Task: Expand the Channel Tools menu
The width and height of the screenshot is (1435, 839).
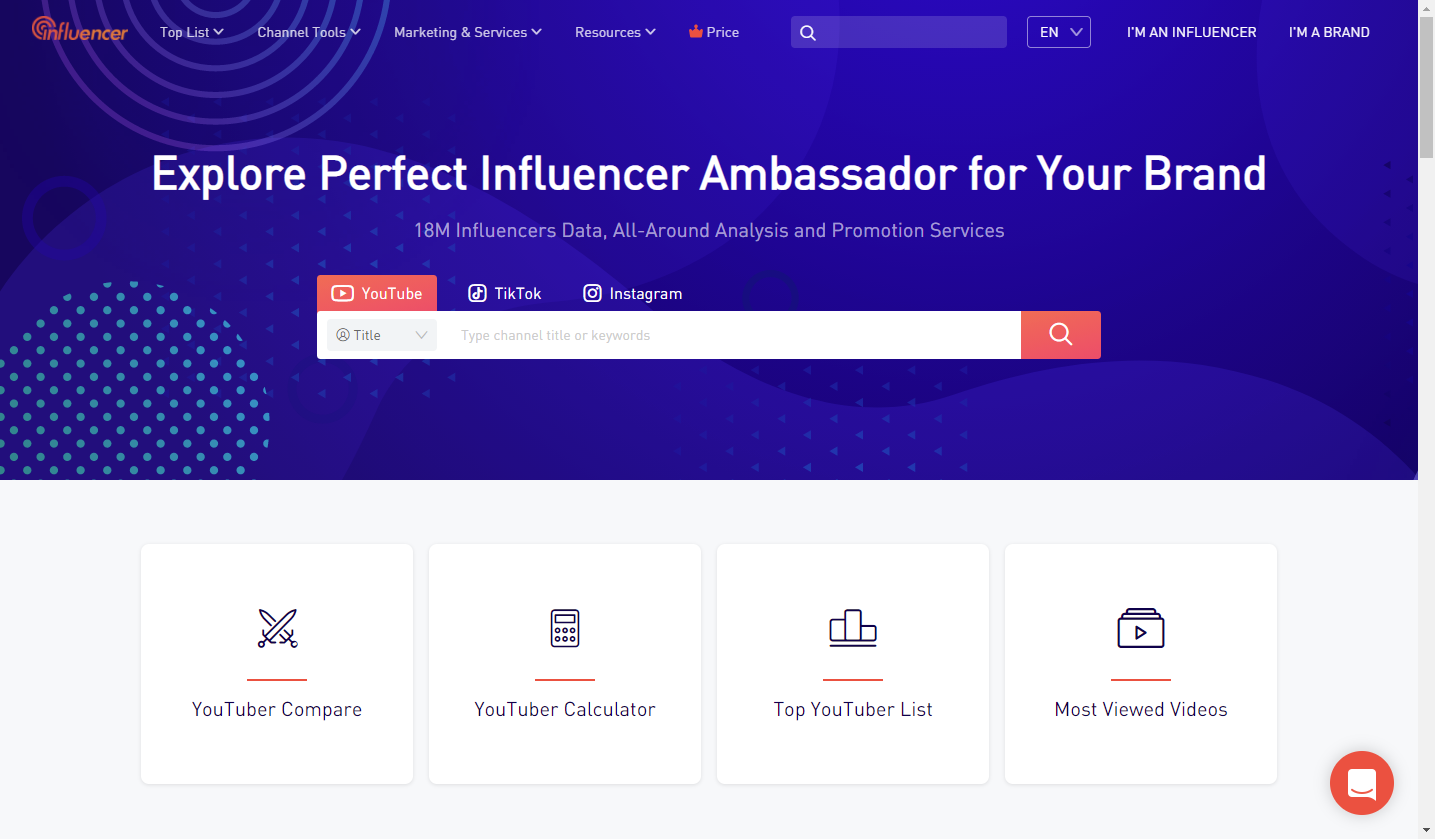Action: tap(309, 32)
